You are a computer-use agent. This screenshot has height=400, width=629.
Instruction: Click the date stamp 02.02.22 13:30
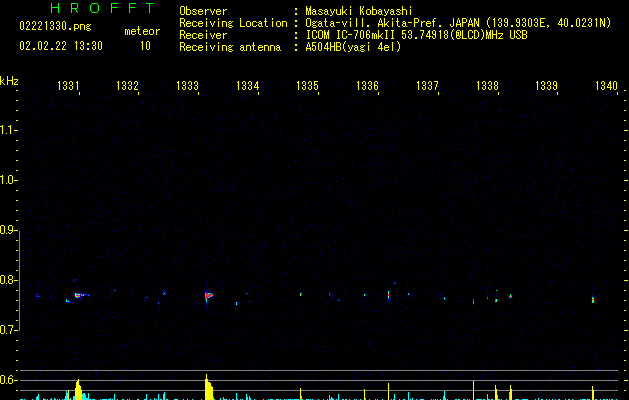pos(61,46)
